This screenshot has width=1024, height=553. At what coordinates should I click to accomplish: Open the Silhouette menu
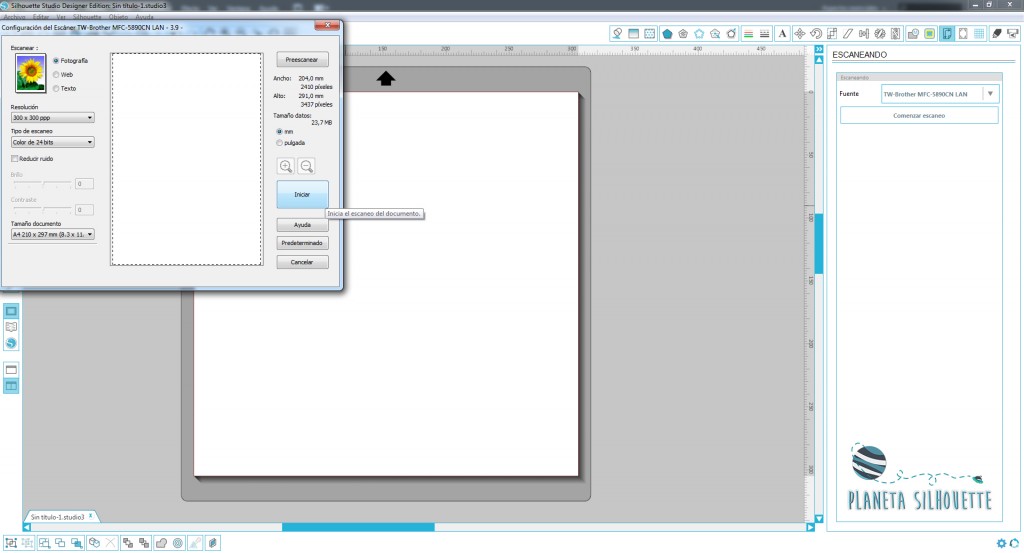tap(87, 16)
